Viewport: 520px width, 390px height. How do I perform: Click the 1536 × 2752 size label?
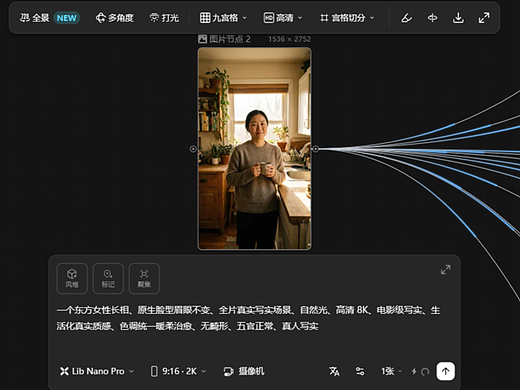point(289,39)
